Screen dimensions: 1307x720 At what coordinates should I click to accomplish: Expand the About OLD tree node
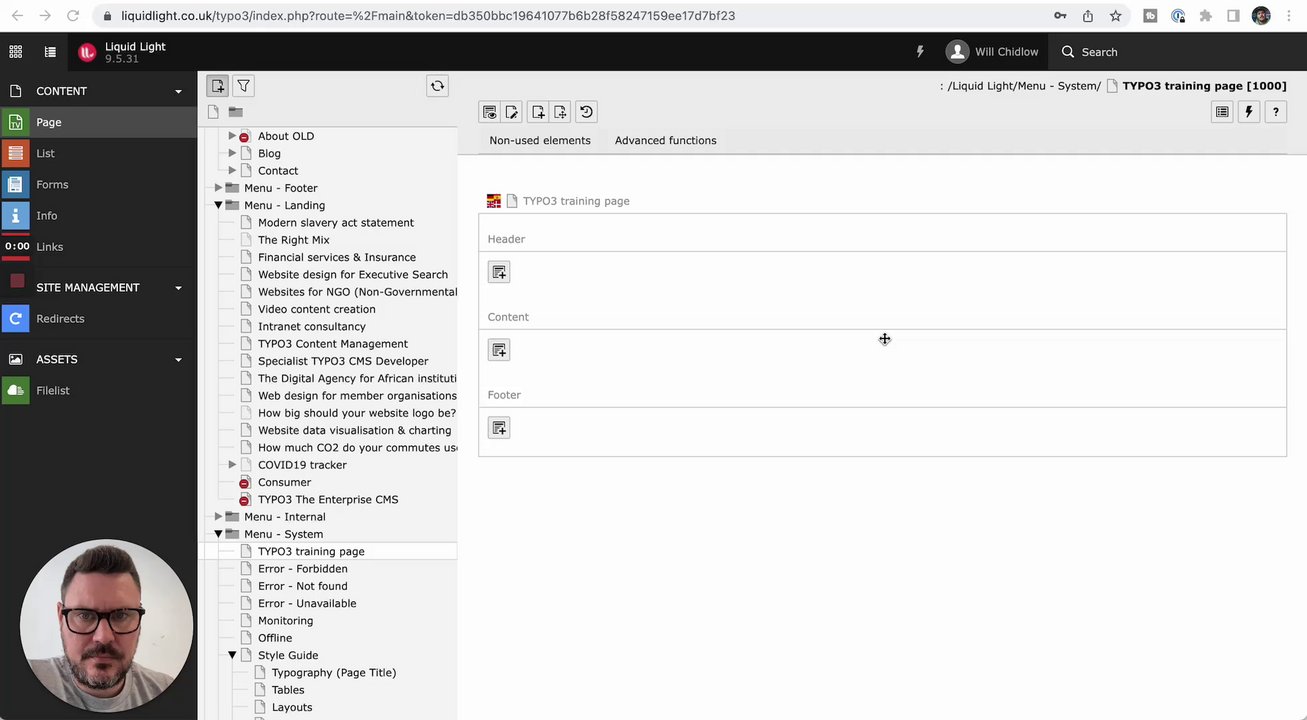232,136
